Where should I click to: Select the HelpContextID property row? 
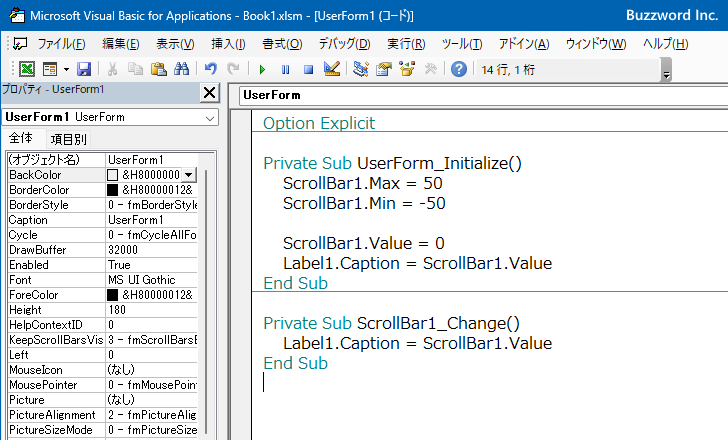(x=102, y=325)
